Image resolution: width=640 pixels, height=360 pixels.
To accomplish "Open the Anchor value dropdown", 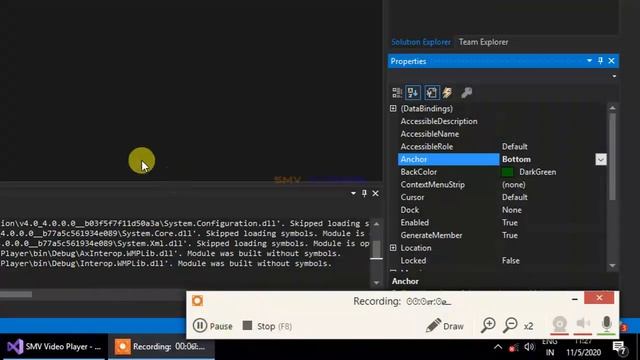I will coord(600,160).
